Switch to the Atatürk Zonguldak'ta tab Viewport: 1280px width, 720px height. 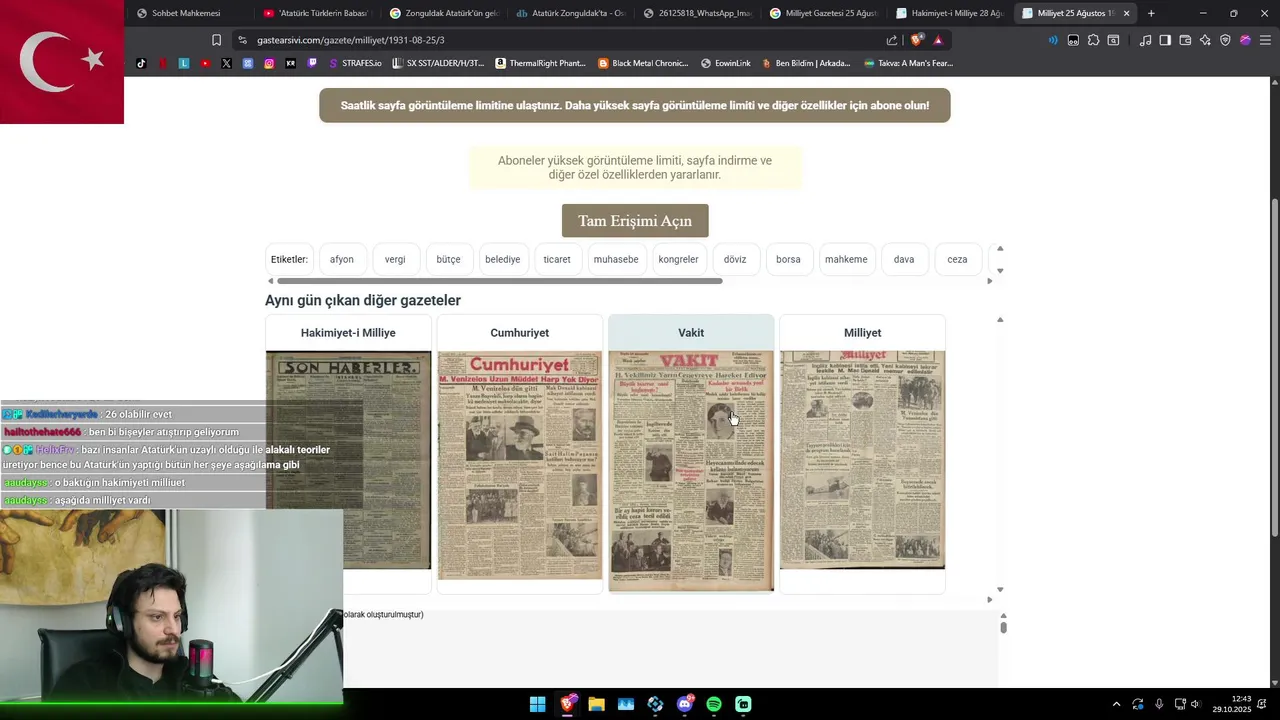pos(571,13)
